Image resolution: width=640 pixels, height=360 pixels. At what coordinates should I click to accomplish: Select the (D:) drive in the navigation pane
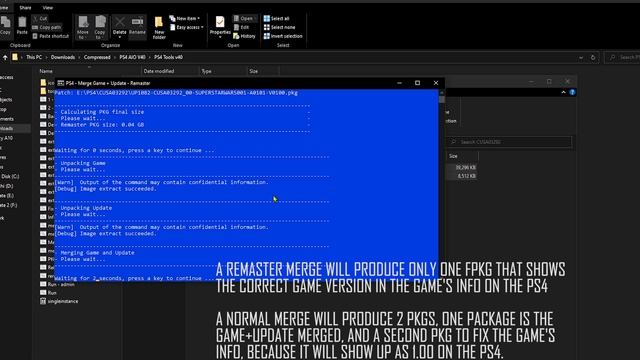[7, 186]
